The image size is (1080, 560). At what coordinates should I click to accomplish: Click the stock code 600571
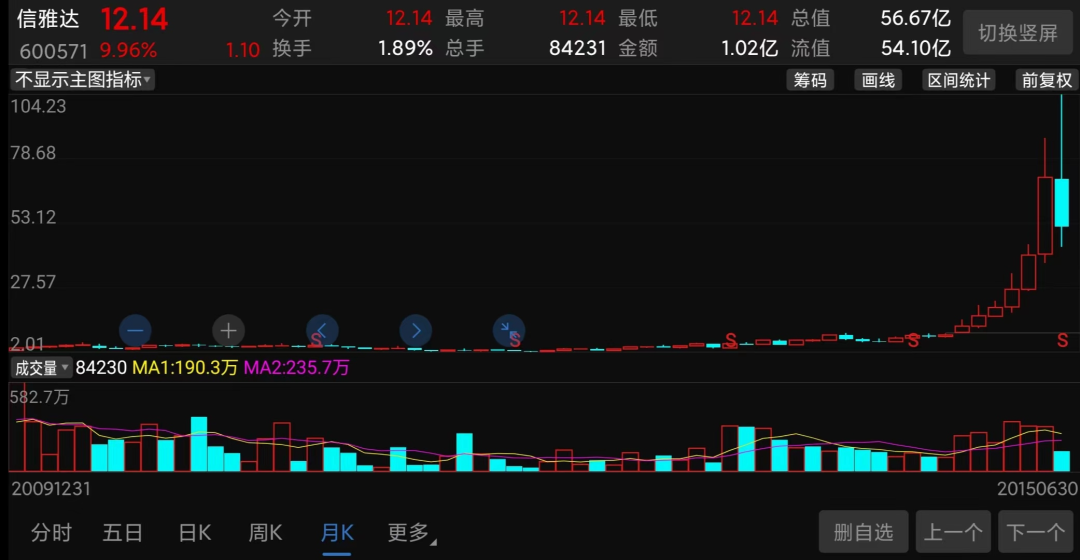54,51
